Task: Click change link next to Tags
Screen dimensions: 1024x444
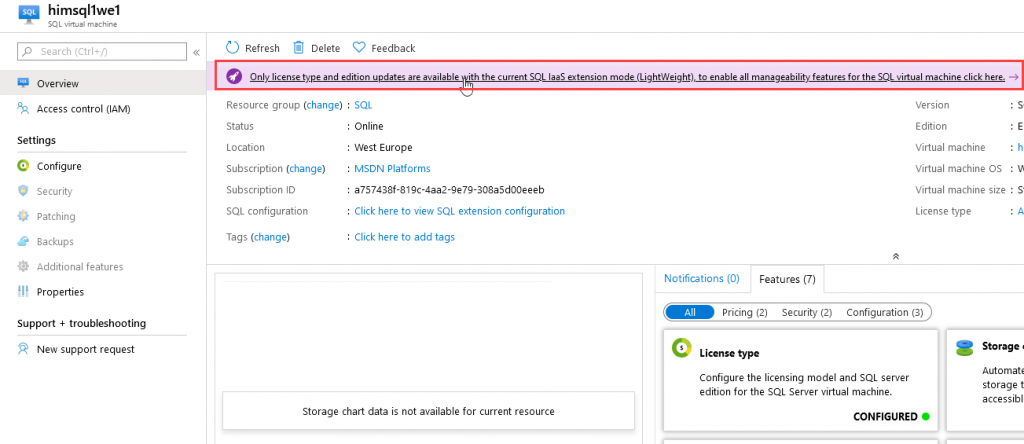Action: point(270,237)
